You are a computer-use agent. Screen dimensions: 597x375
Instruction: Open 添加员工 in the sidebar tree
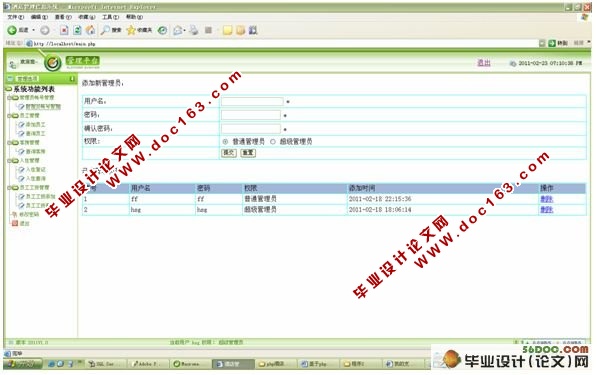coord(35,124)
